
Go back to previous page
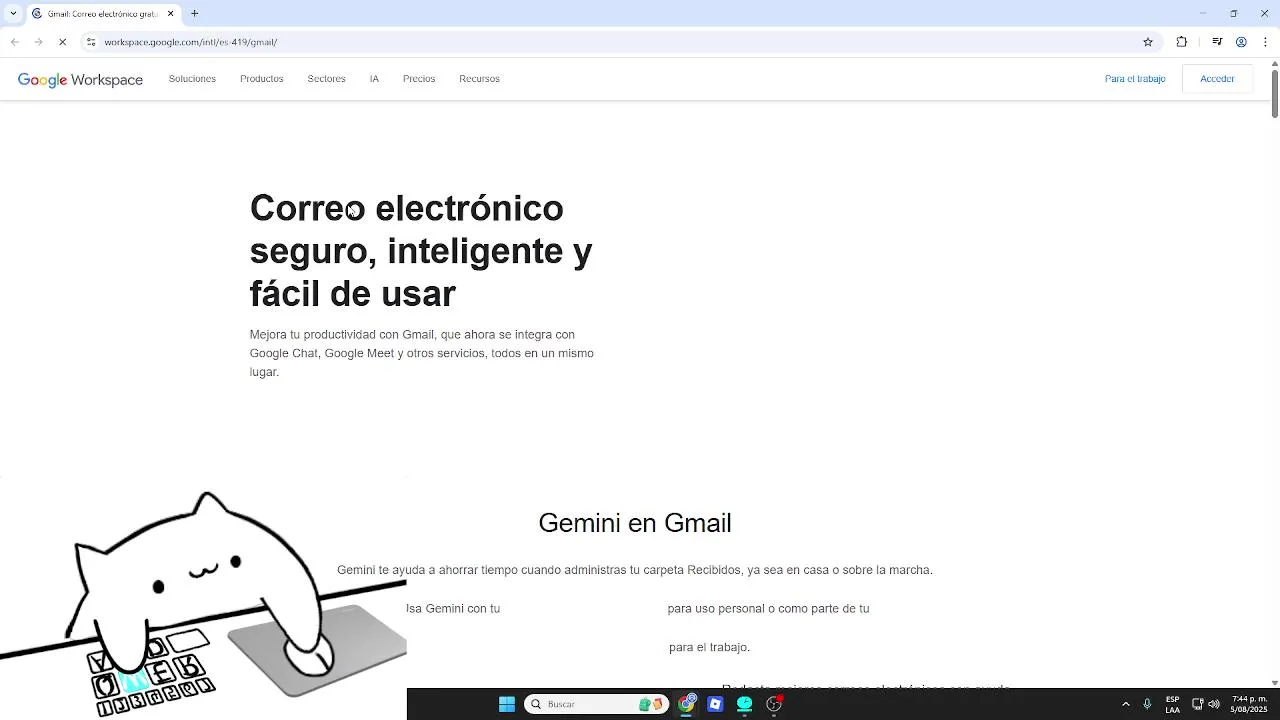tap(14, 42)
